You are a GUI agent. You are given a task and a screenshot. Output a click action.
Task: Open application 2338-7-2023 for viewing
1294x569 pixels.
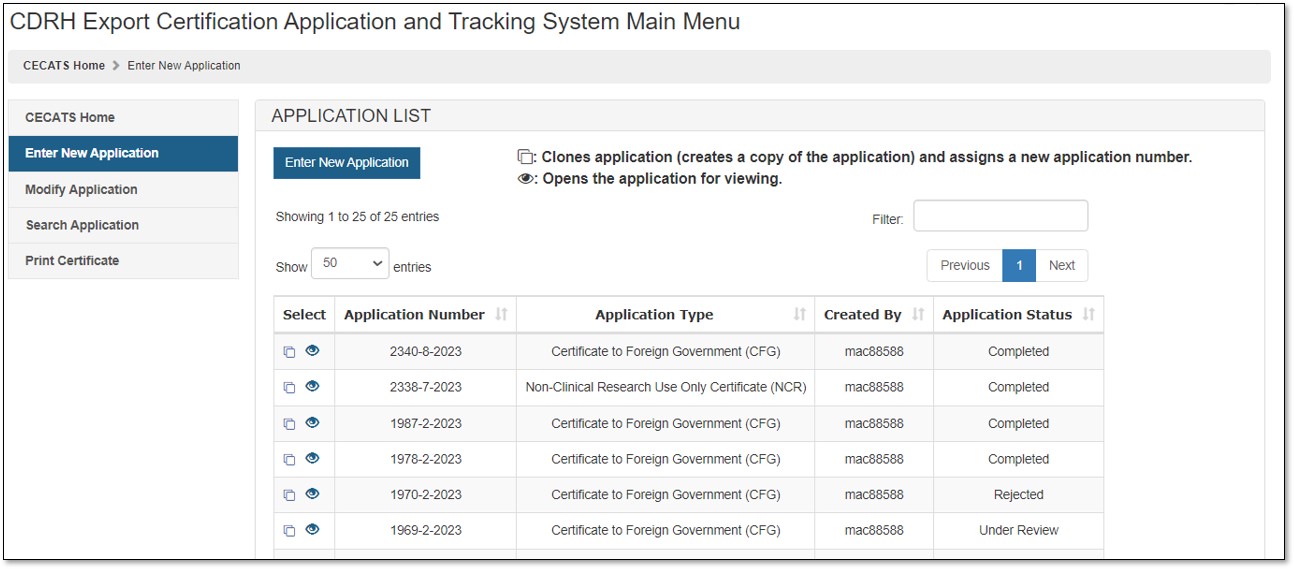(x=312, y=387)
